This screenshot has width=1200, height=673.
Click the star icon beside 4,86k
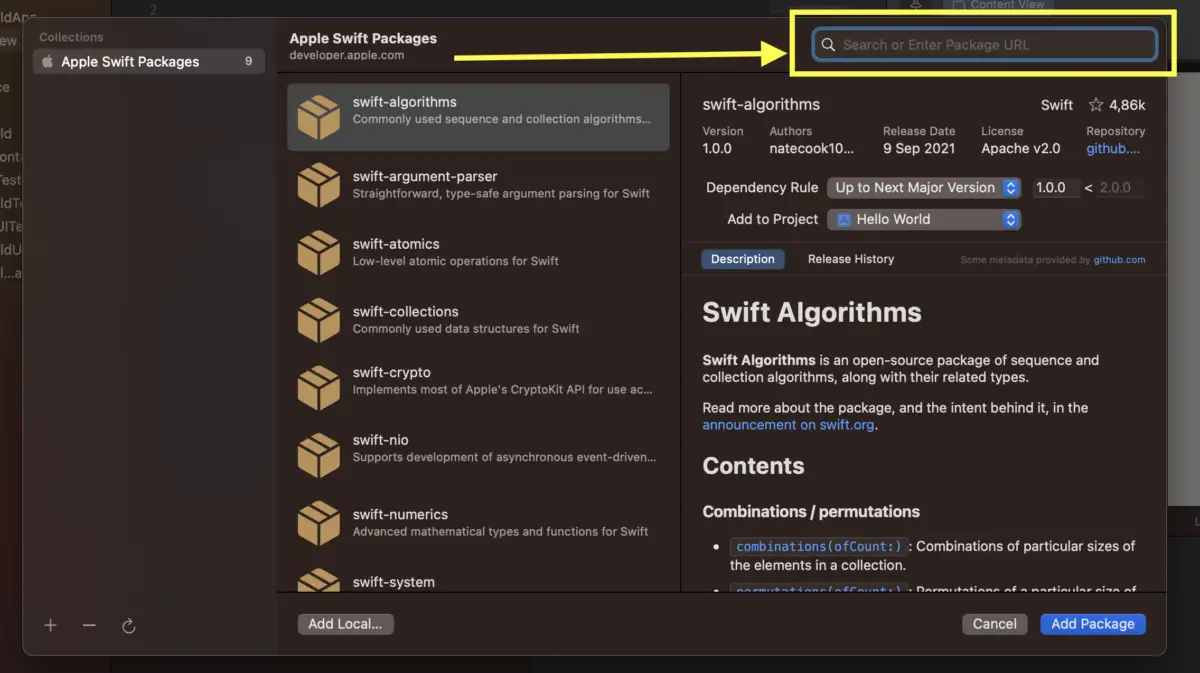[1096, 105]
